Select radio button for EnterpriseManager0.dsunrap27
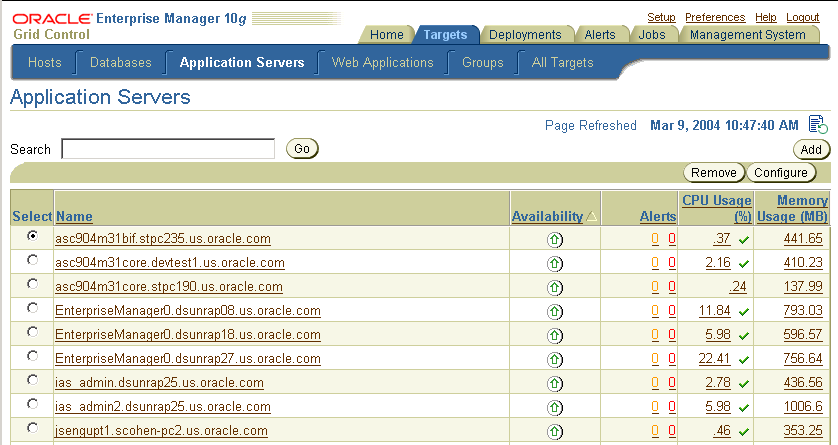This screenshot has height=445, width=838. [x=33, y=356]
